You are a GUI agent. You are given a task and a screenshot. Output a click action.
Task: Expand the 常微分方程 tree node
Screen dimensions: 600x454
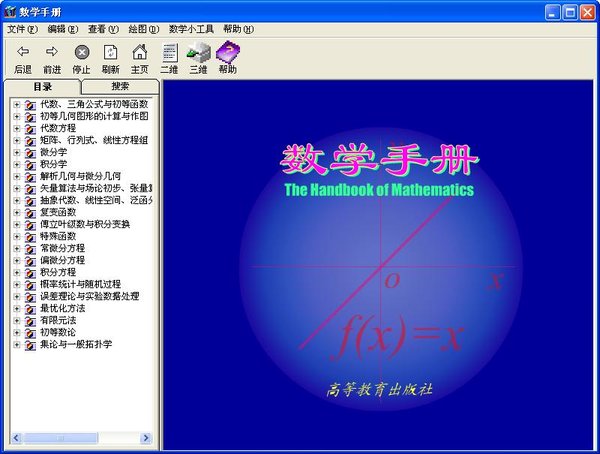coord(16,248)
